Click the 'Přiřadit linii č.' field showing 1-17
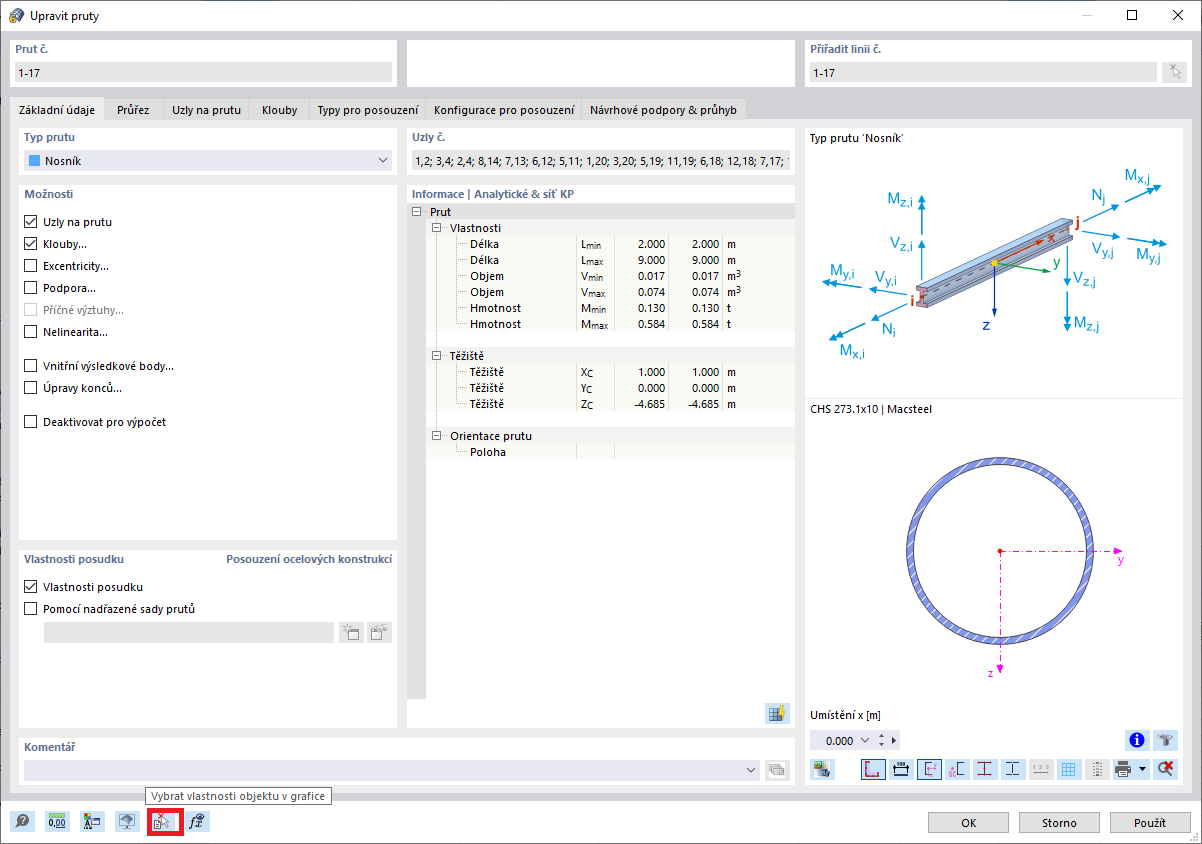This screenshot has height=844, width=1202. pyautogui.click(x=983, y=72)
